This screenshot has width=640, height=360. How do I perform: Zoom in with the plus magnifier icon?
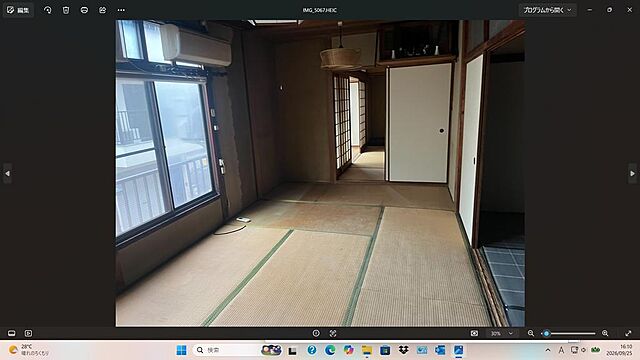(605, 333)
